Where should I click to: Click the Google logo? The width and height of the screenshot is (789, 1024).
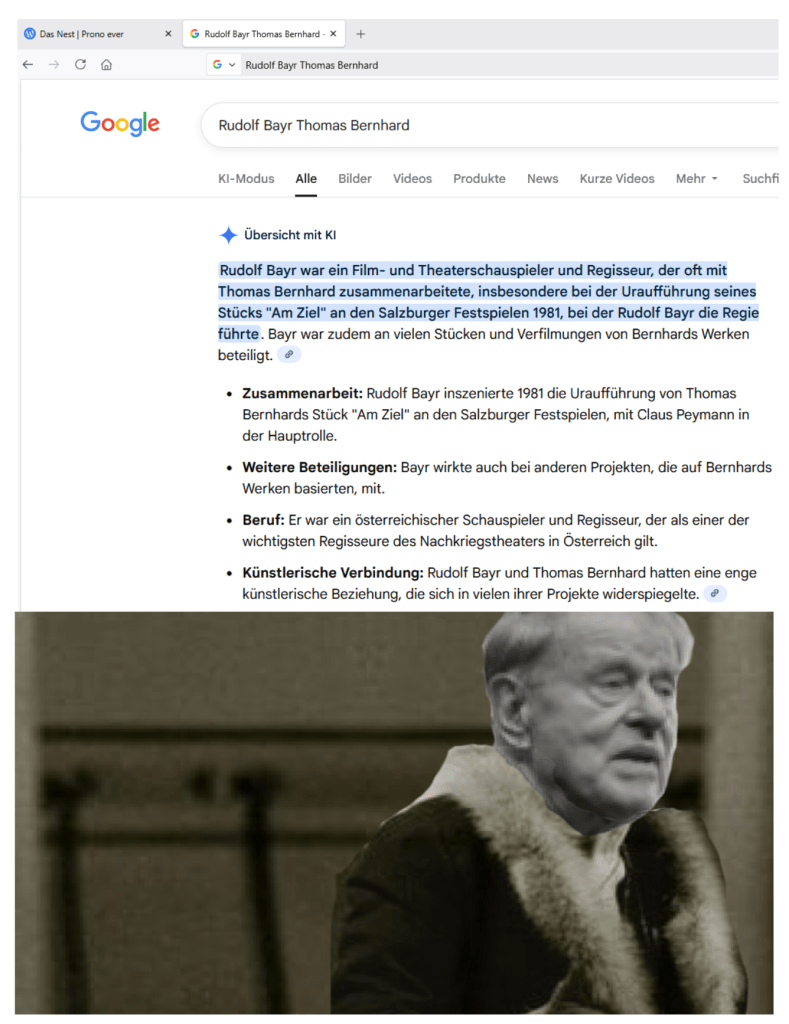click(120, 123)
